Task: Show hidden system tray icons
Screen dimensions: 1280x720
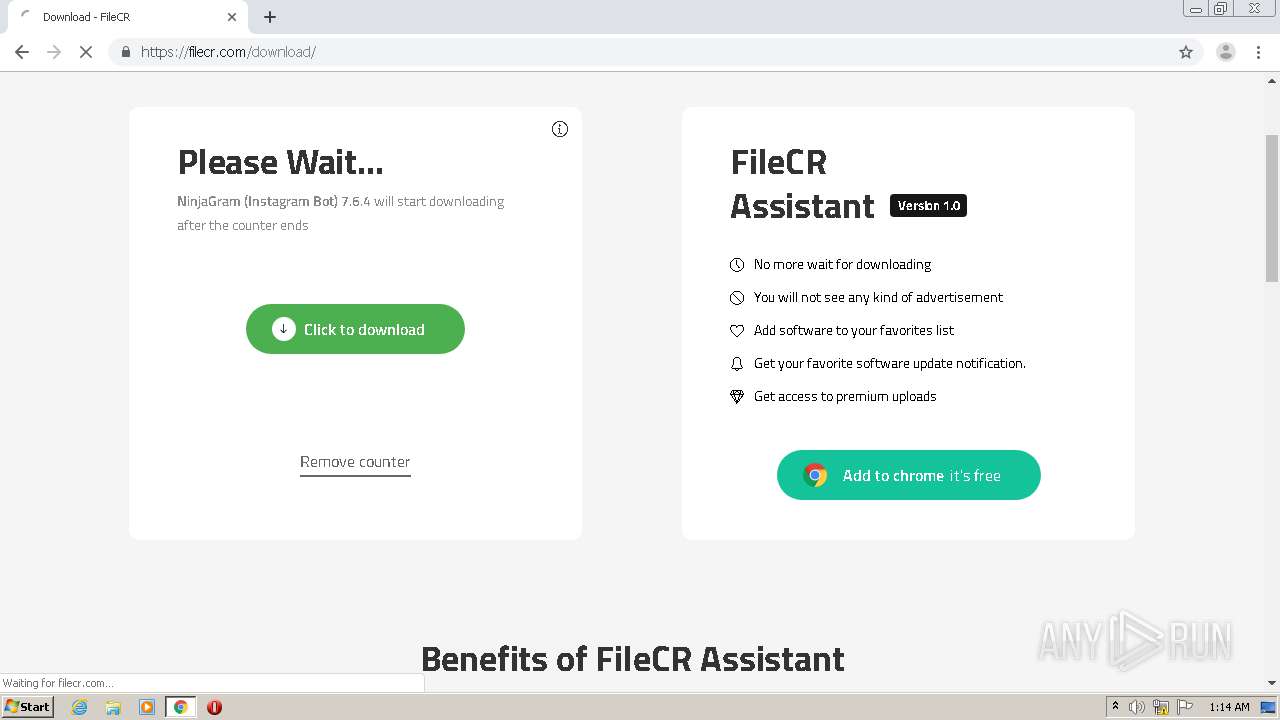Action: pyautogui.click(x=1115, y=707)
